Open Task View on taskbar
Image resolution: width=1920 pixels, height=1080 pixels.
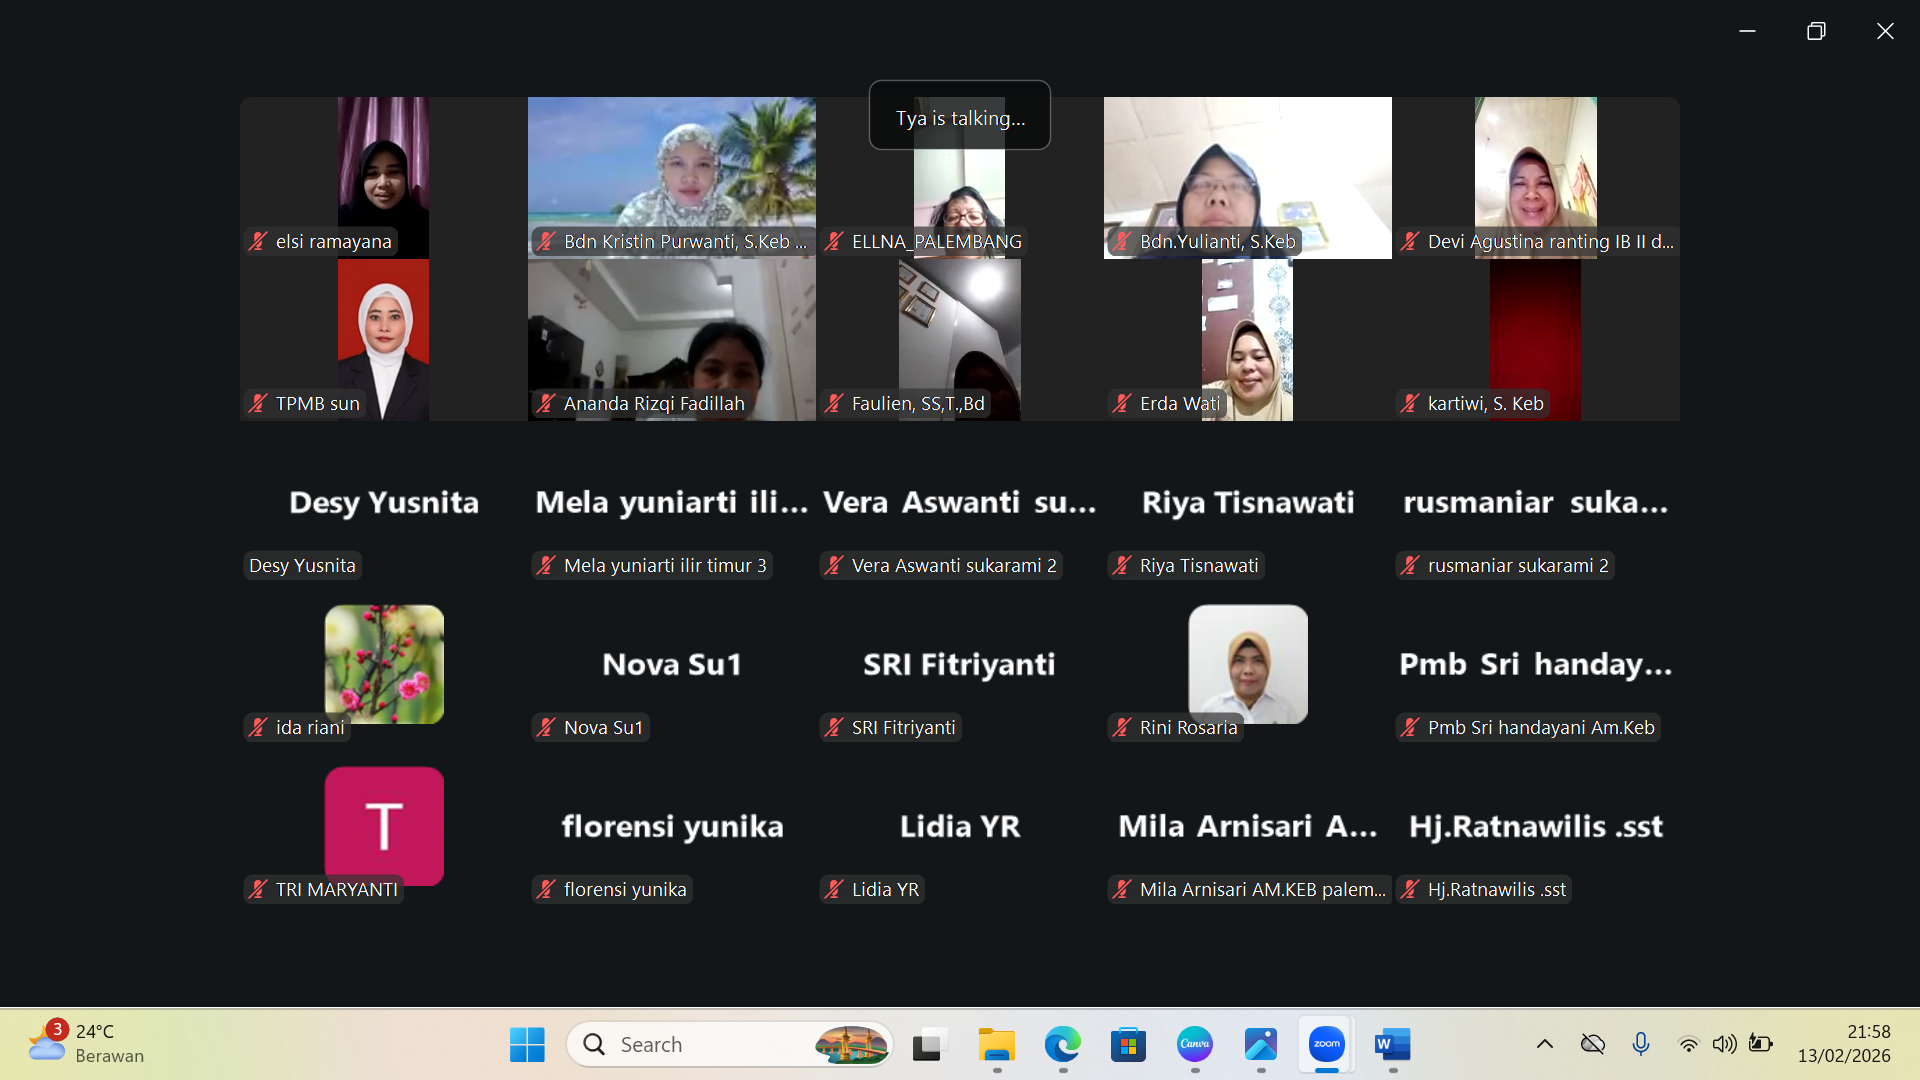pos(930,1044)
